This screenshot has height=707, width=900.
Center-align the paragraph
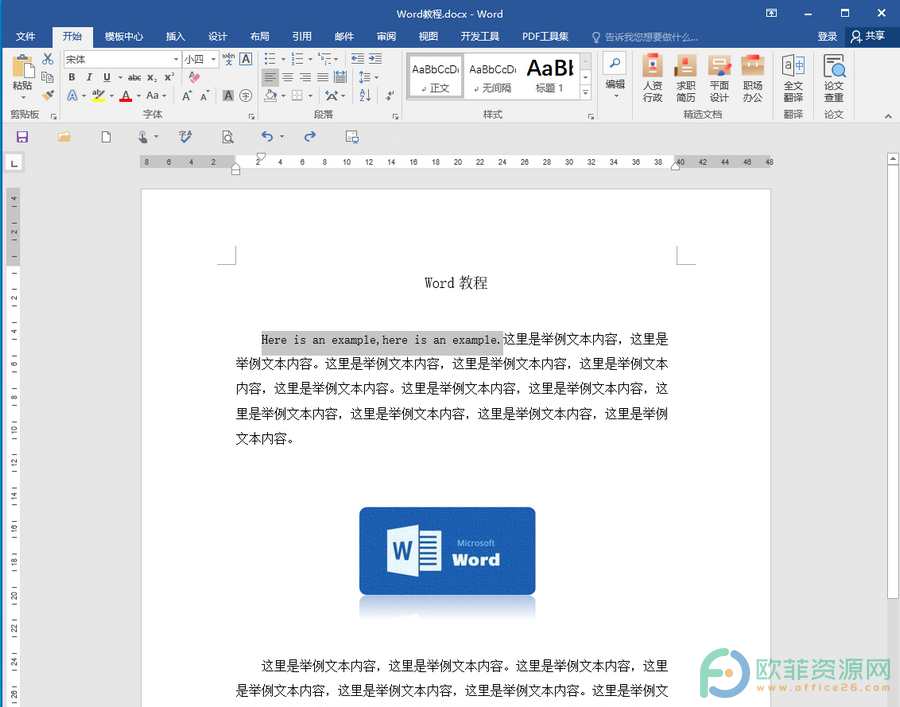288,77
